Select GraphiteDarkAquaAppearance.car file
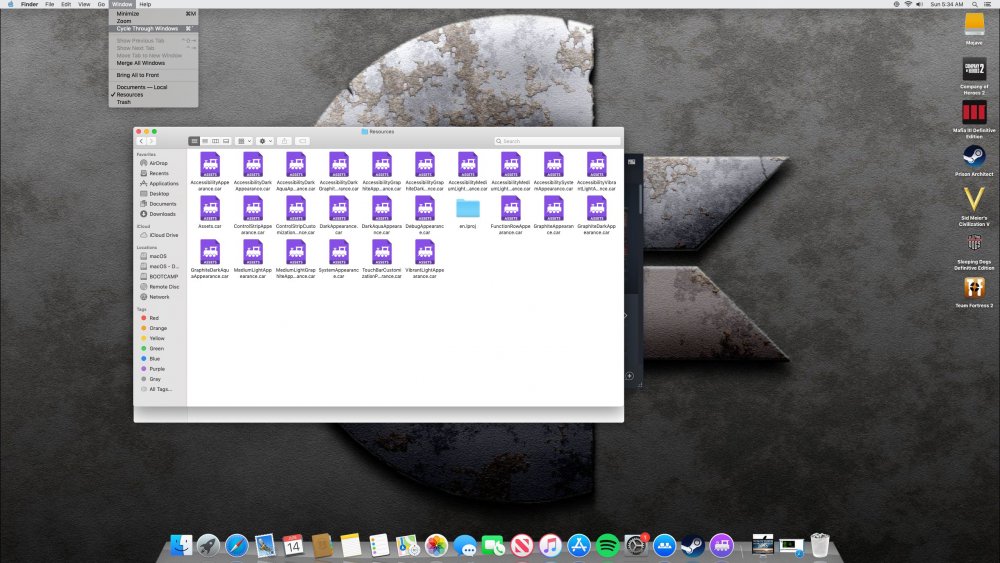This screenshot has width=1000, height=563. coord(210,252)
